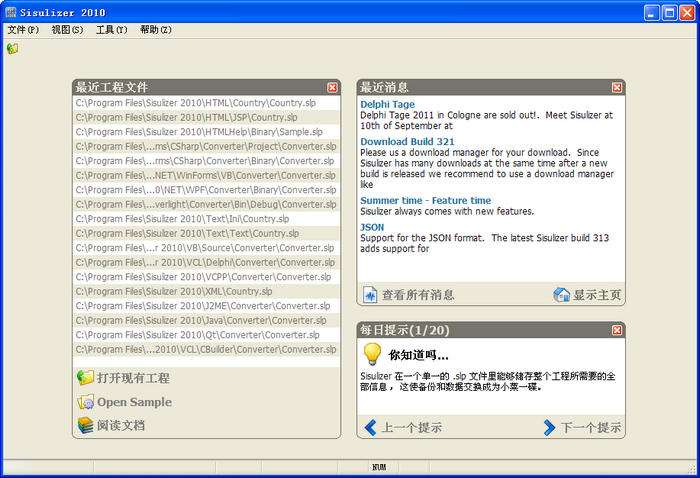Select VB\Source\Converter\Converter.slp entry
Image resolution: width=700 pixels, height=478 pixels.
[206, 248]
